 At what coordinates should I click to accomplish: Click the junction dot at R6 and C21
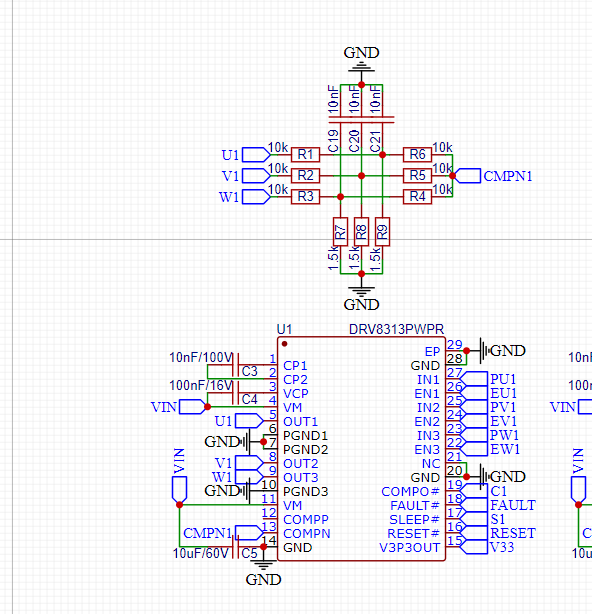pos(383,155)
